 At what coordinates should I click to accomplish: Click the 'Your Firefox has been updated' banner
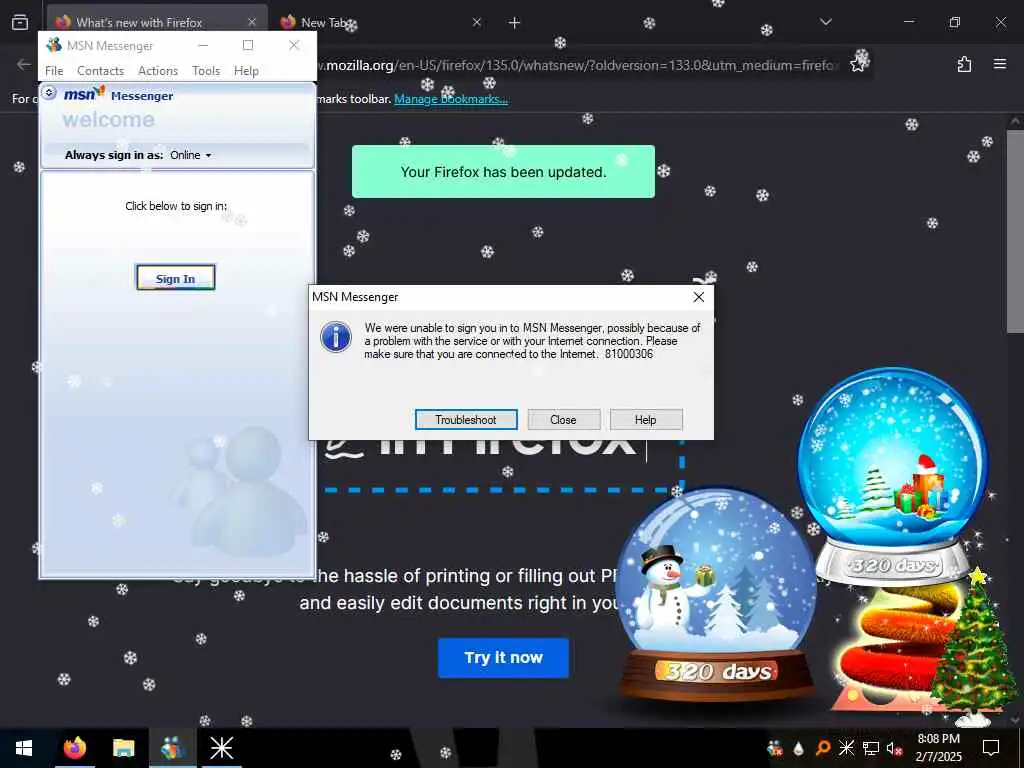click(x=503, y=172)
